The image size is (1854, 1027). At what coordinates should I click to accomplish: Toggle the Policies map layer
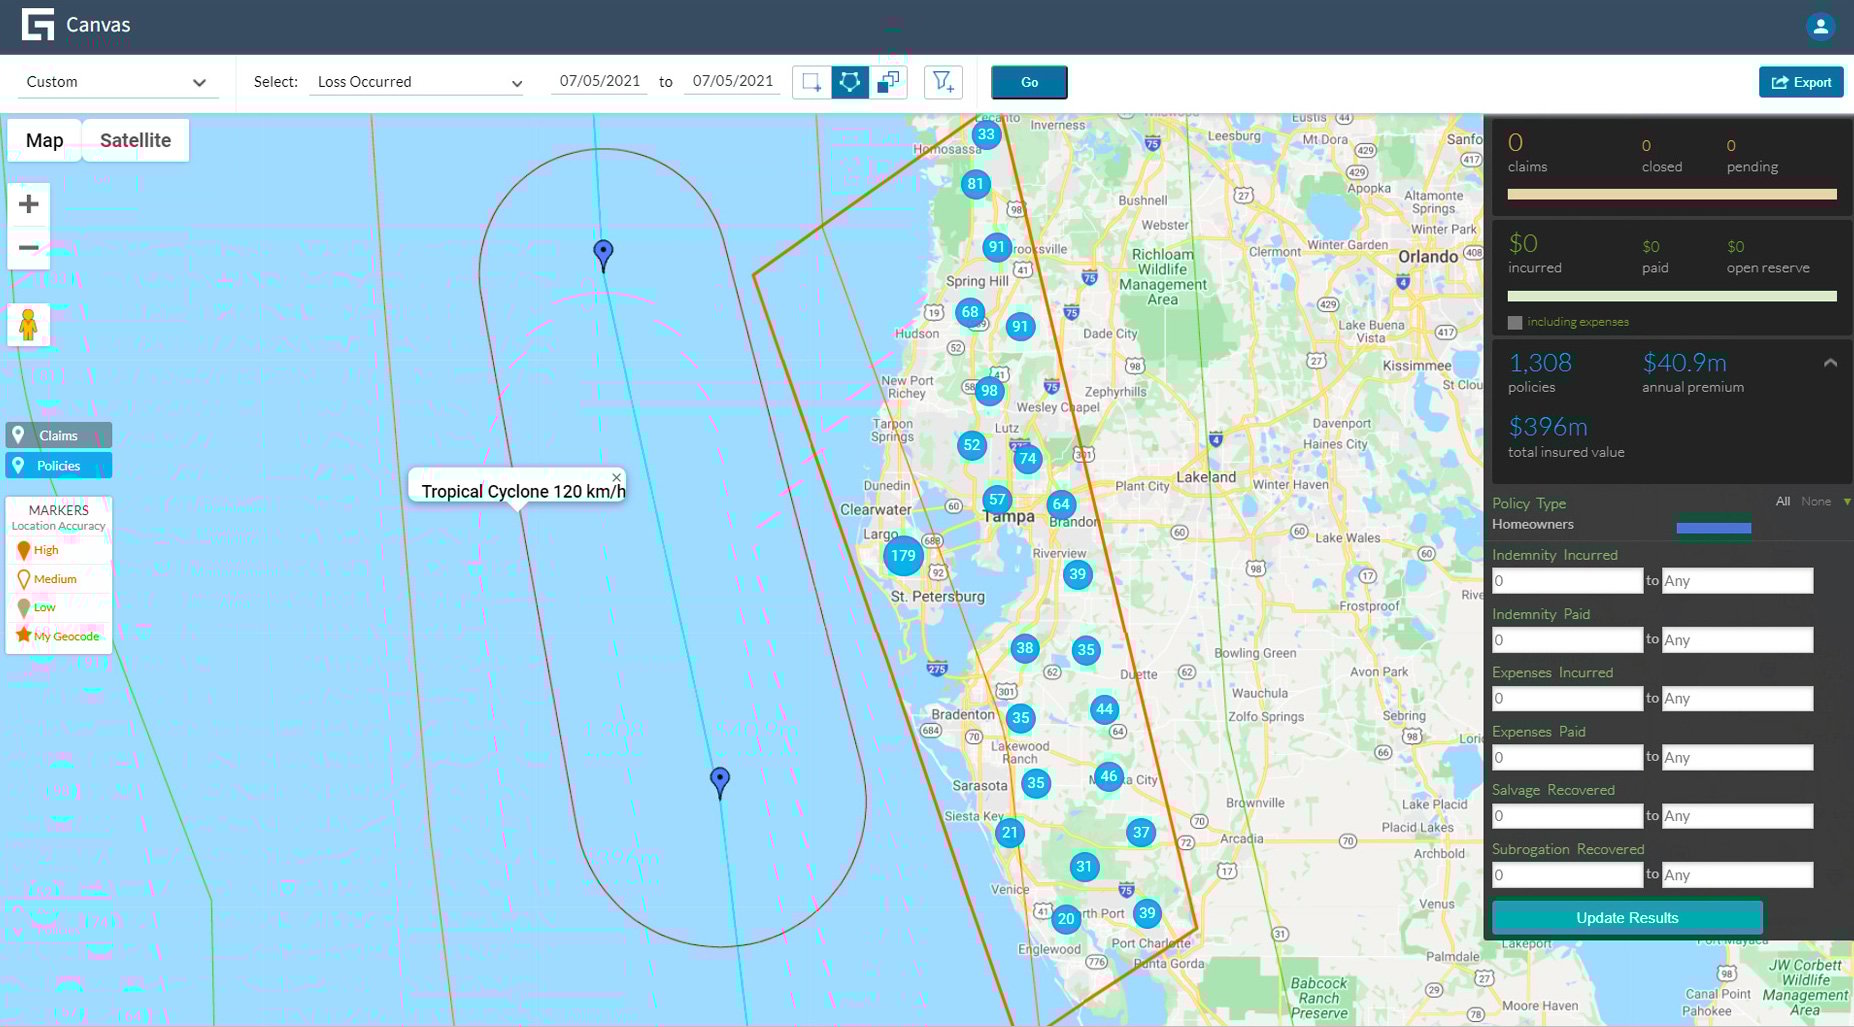(58, 465)
